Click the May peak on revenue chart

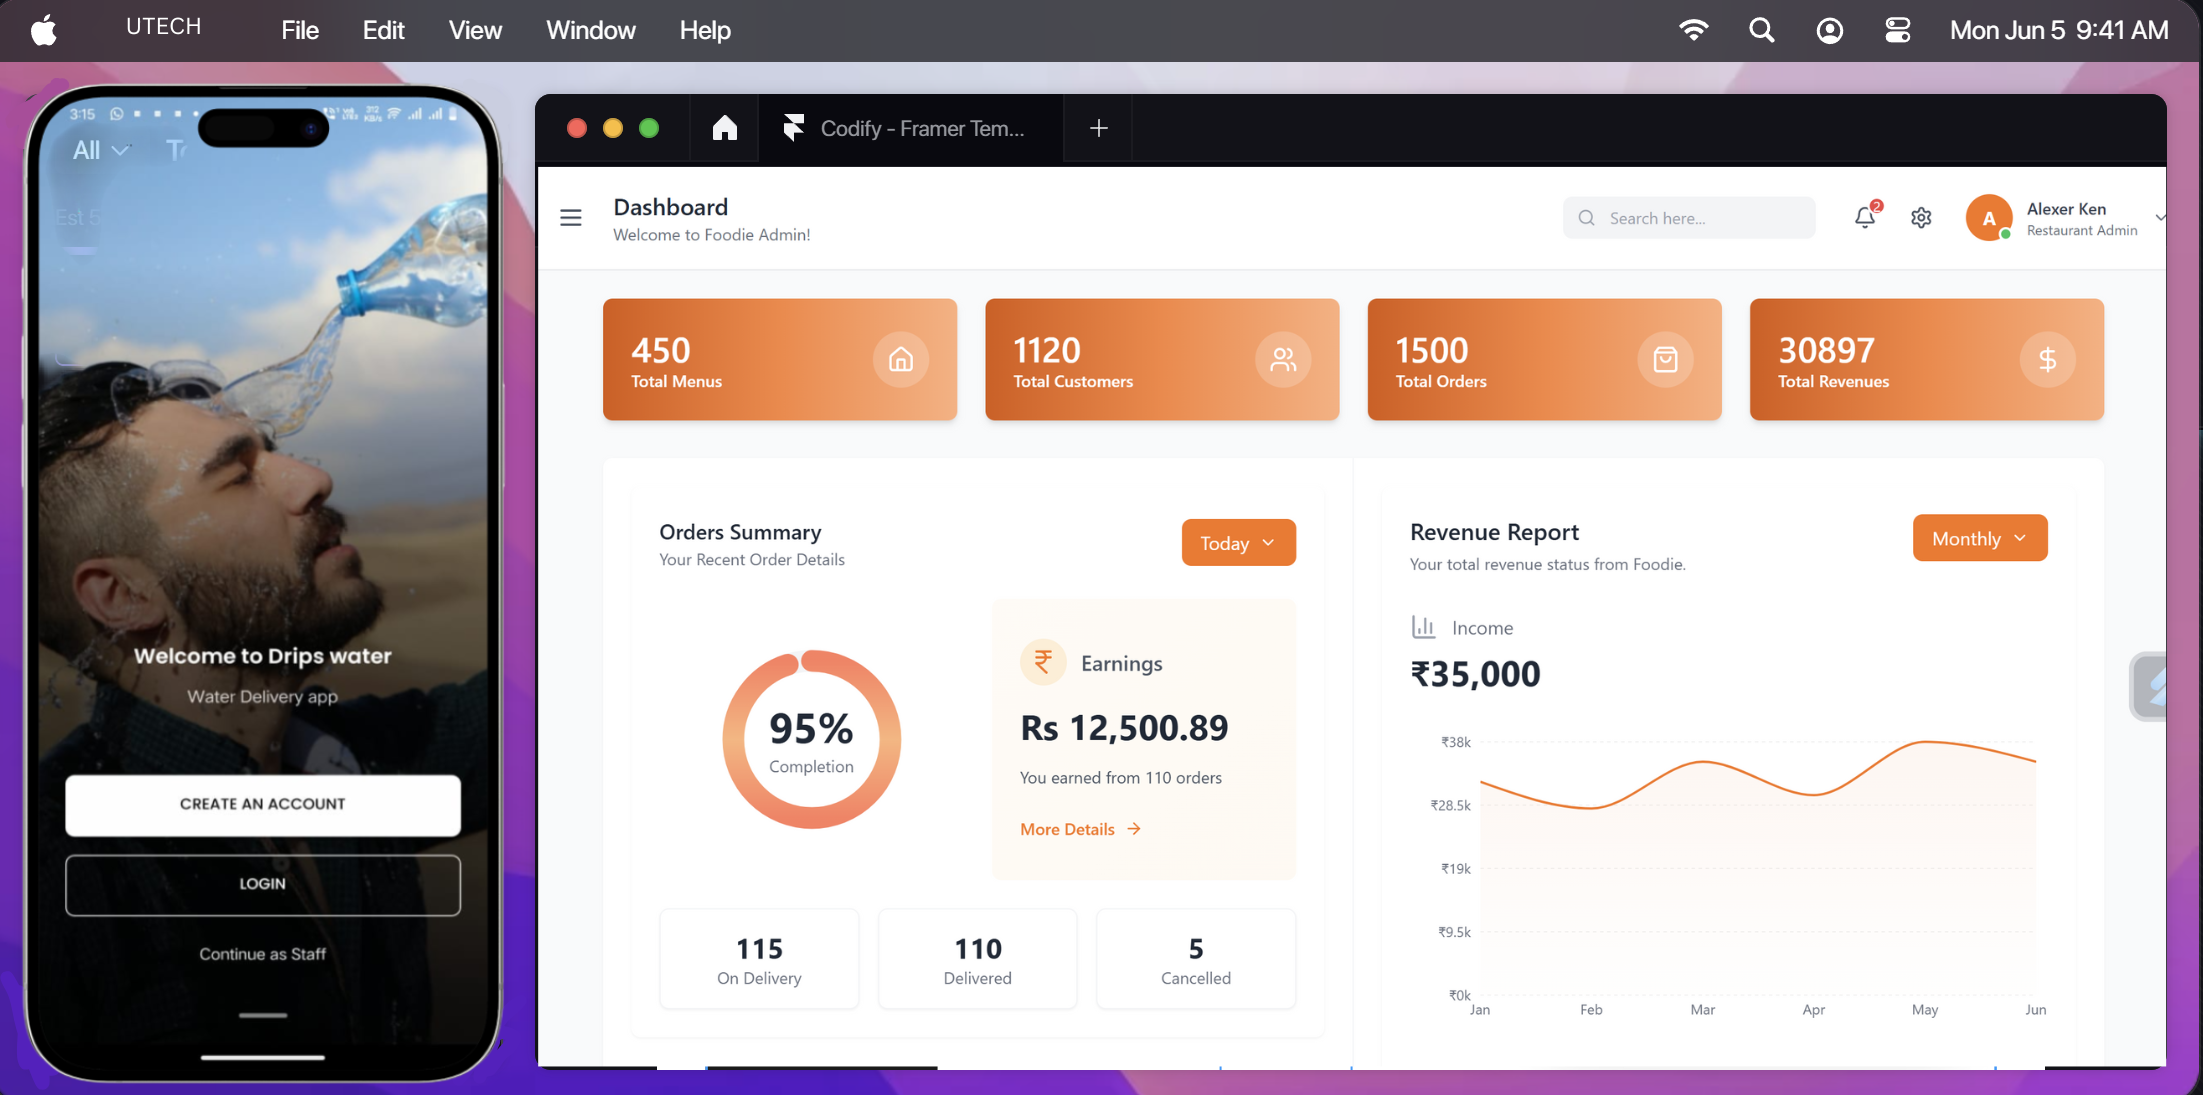click(1925, 742)
